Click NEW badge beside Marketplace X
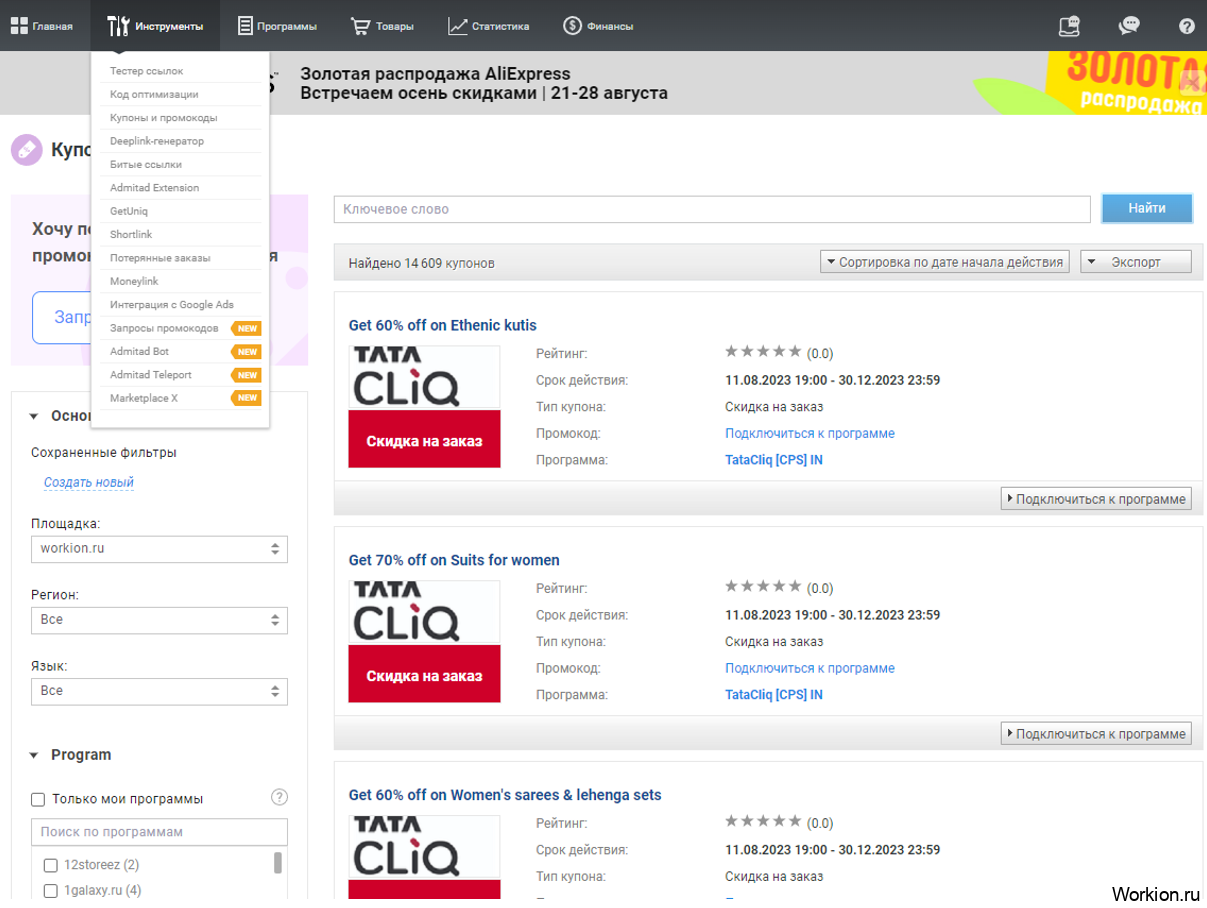1207x908 pixels. coord(246,398)
